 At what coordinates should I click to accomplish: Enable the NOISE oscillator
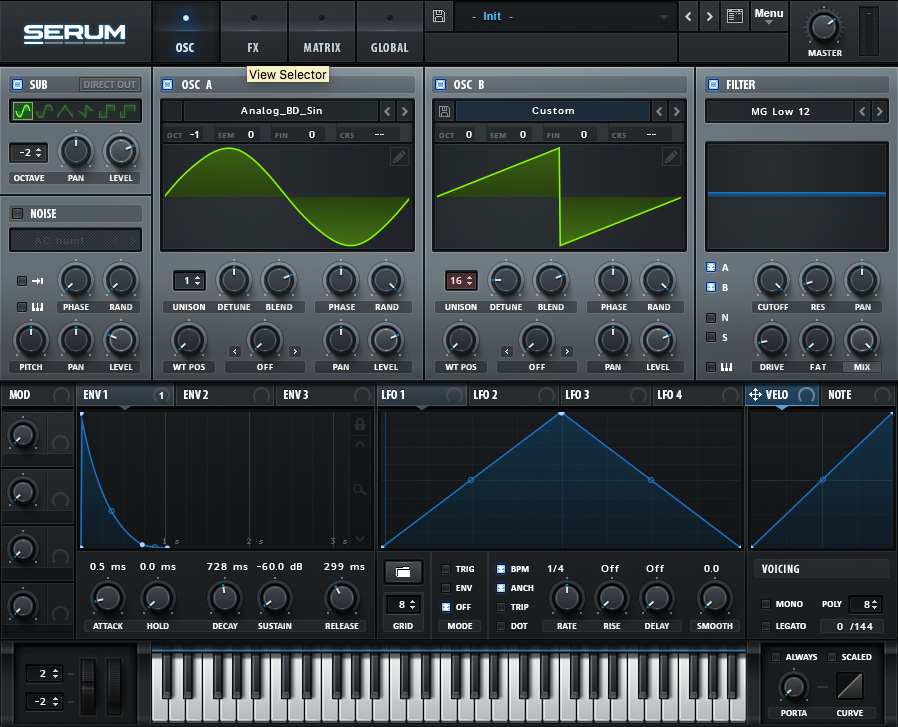click(x=18, y=213)
